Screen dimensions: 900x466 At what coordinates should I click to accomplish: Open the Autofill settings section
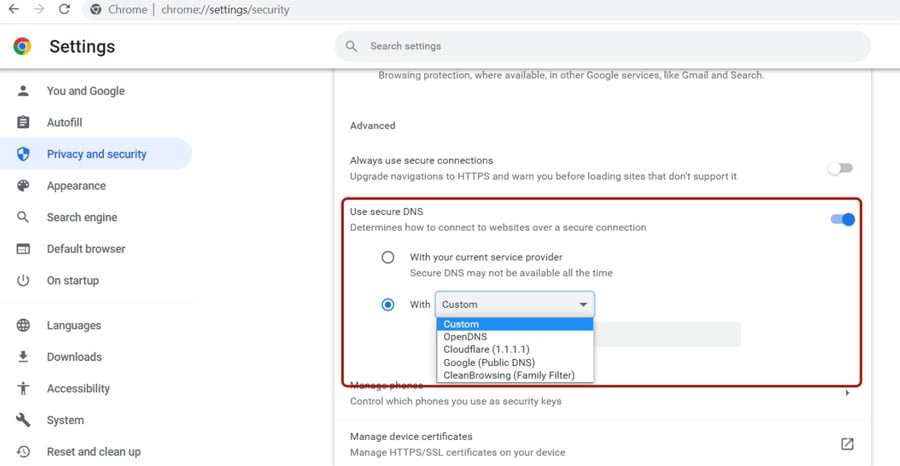pos(96,122)
